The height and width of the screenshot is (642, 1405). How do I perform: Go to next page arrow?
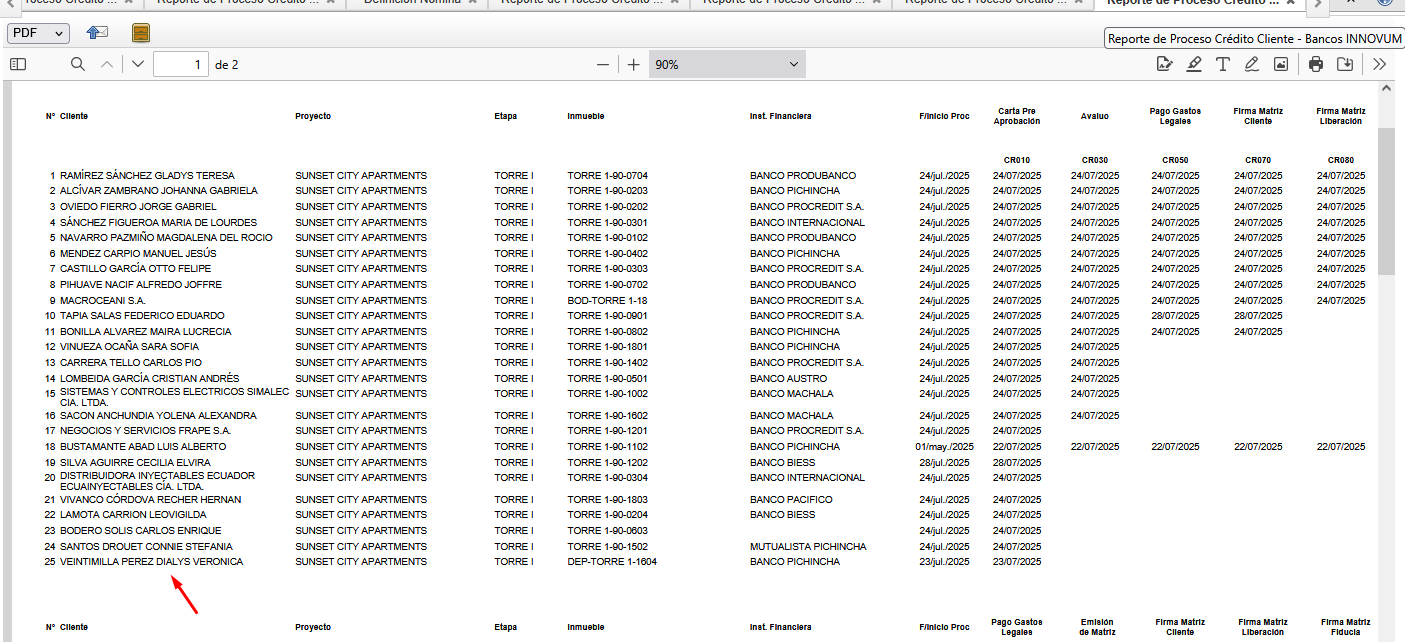(137, 64)
